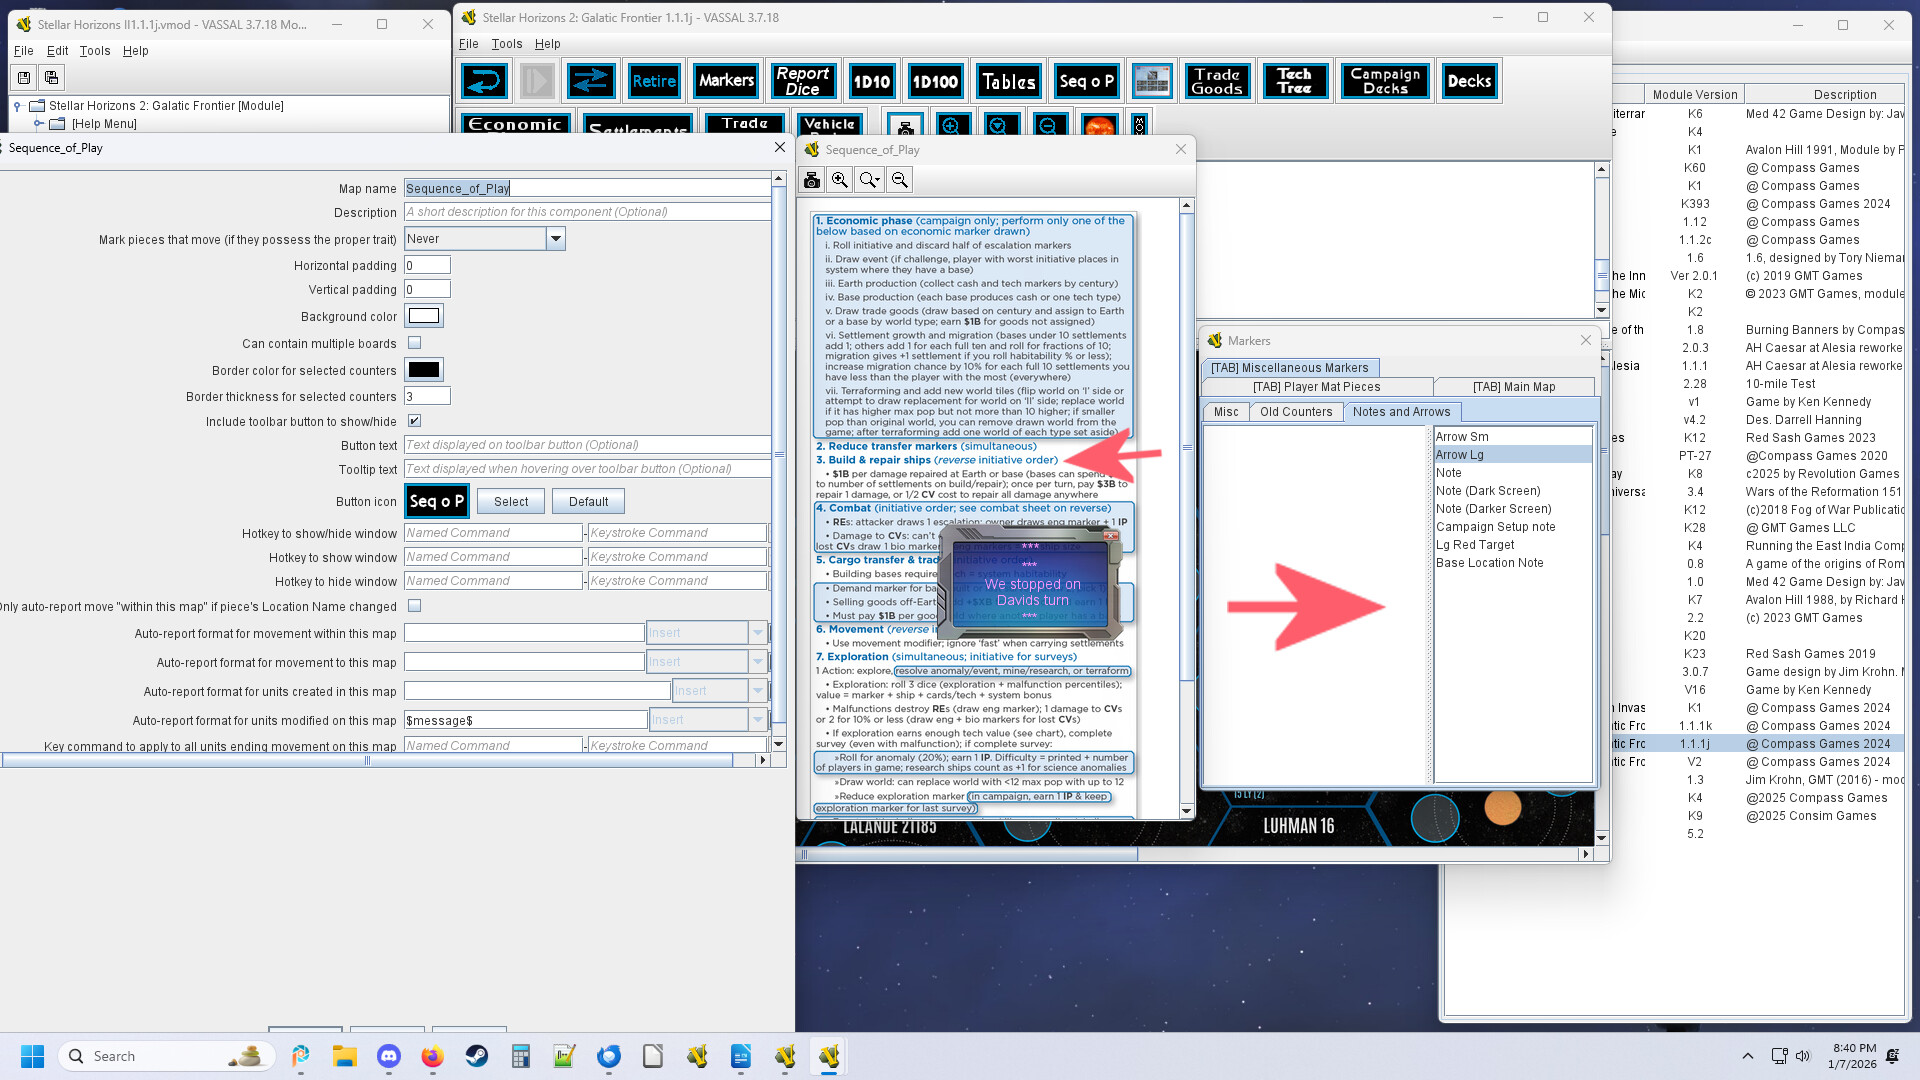Roll the 1D100 dice button

click(x=934, y=81)
